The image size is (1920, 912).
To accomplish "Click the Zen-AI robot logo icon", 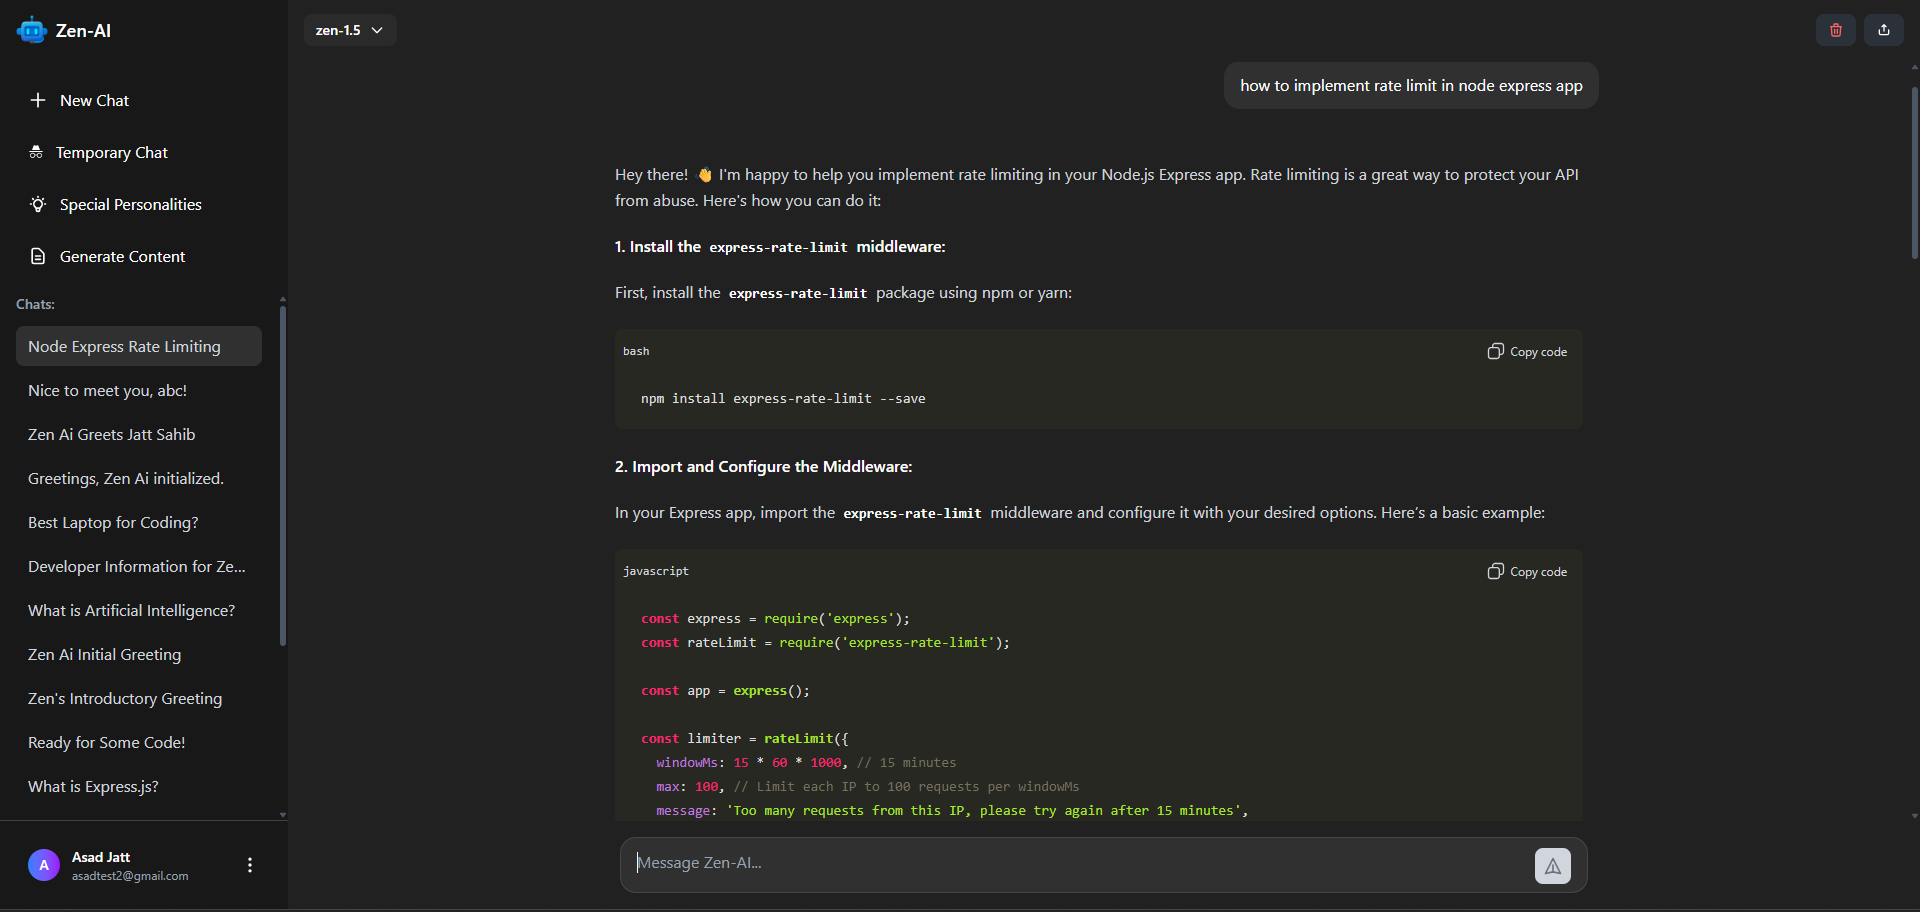I will (x=32, y=30).
